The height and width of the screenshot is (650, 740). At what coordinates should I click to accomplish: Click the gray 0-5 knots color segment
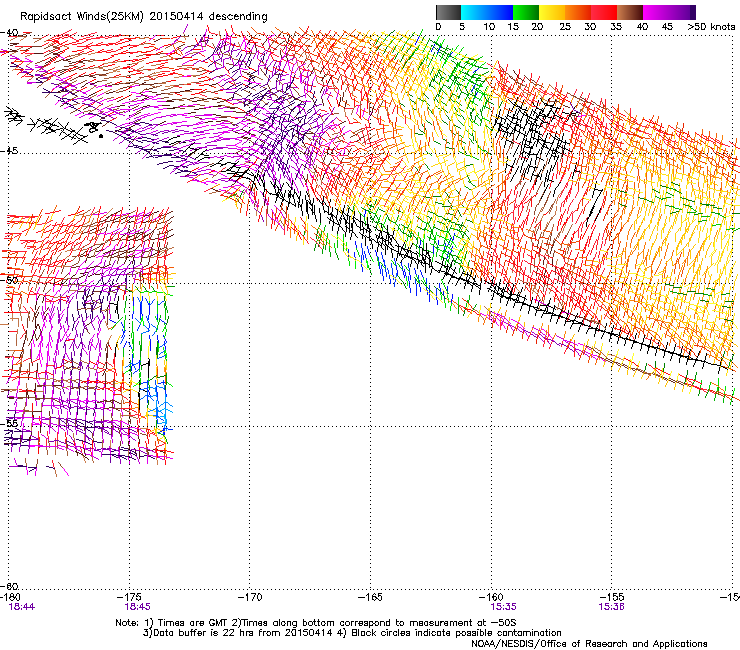click(x=448, y=12)
